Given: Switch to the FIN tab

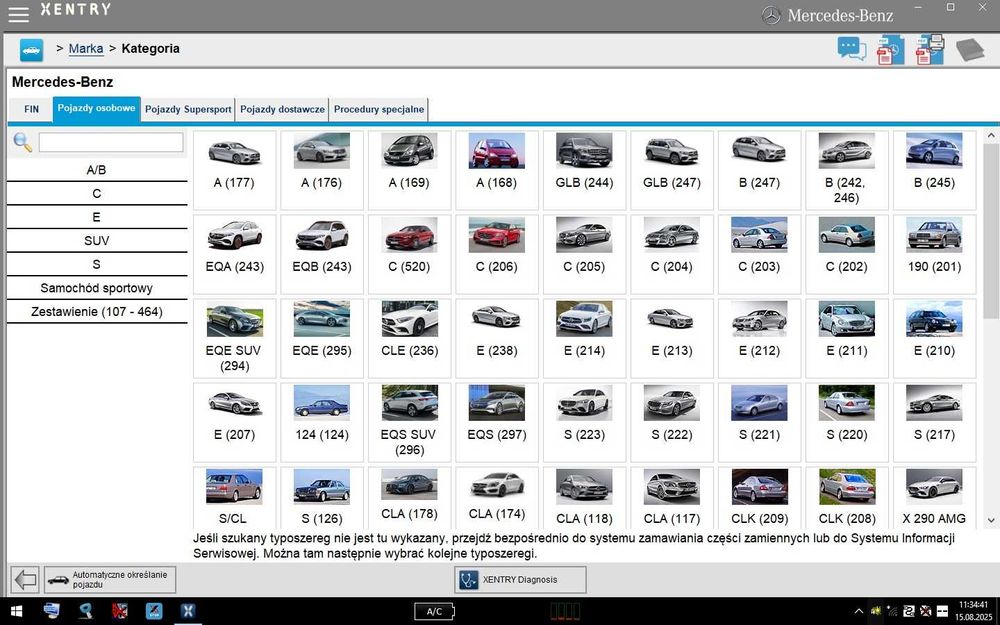Looking at the screenshot, I should [31, 109].
